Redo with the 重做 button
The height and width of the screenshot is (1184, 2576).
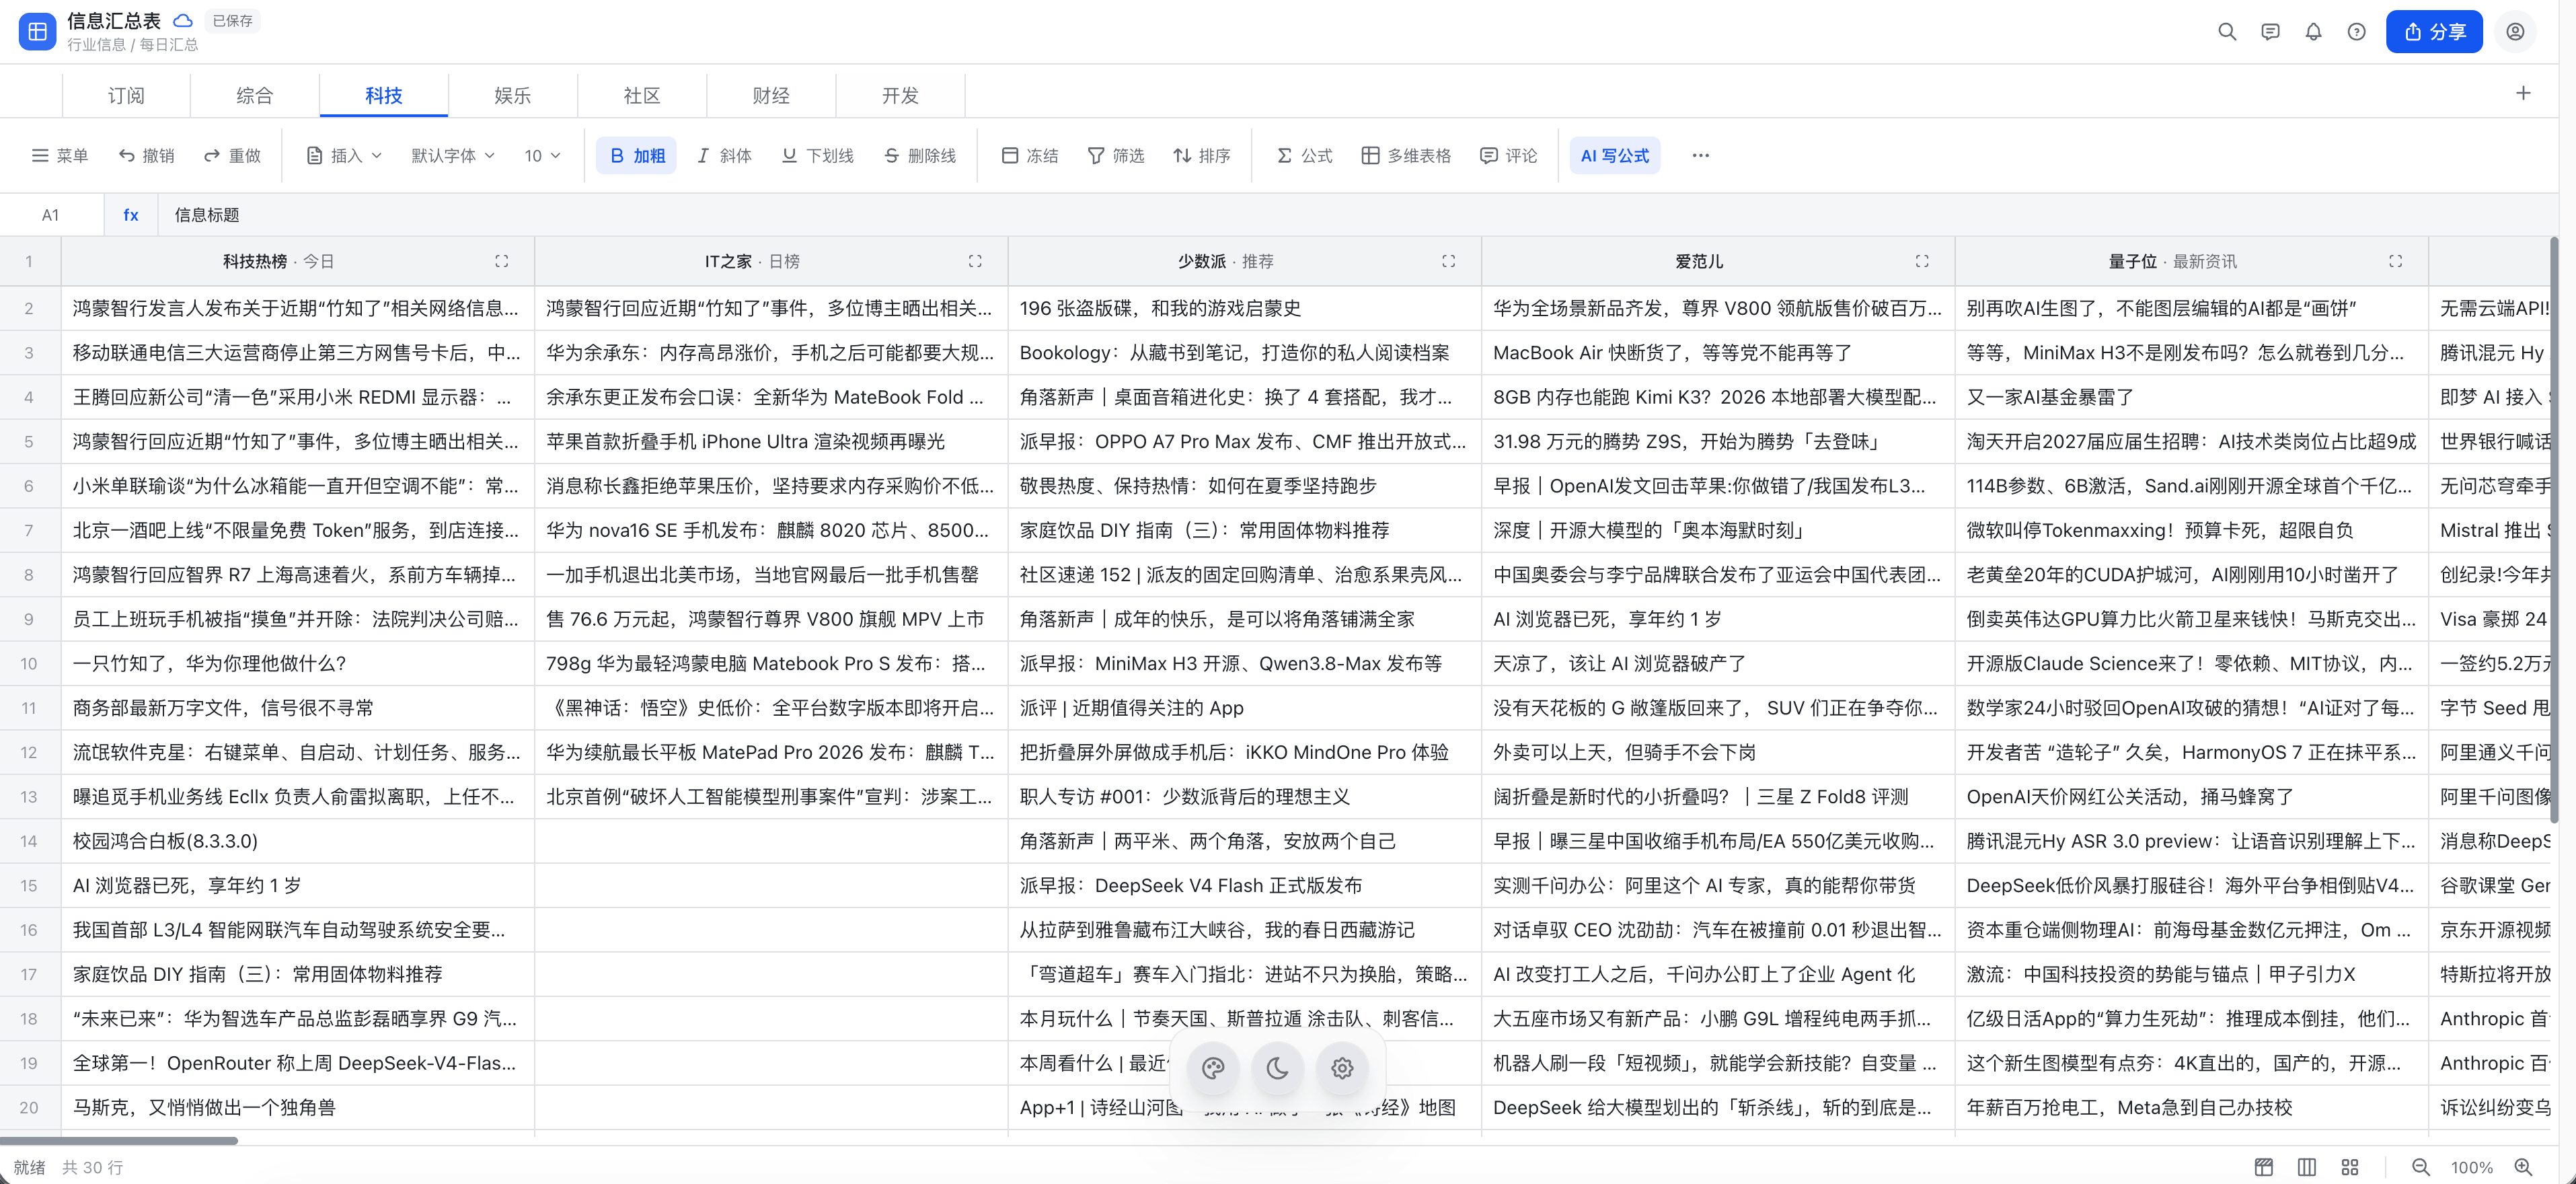coord(232,155)
